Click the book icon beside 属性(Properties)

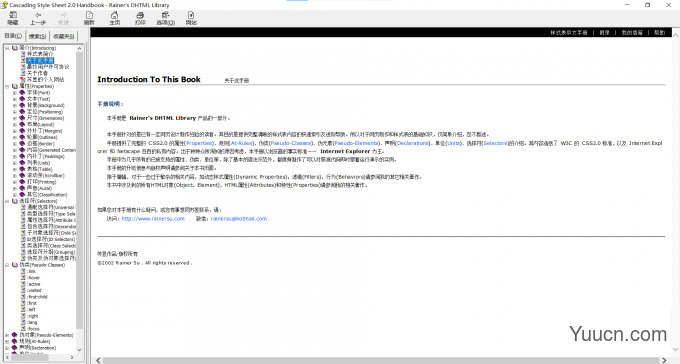click(15, 86)
